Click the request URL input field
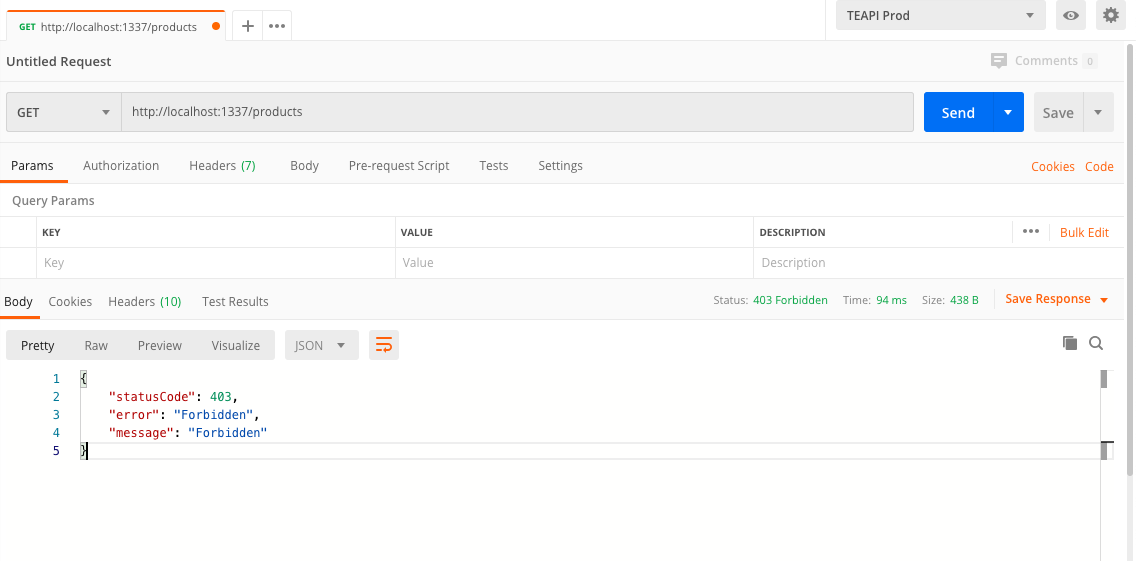 (517, 112)
